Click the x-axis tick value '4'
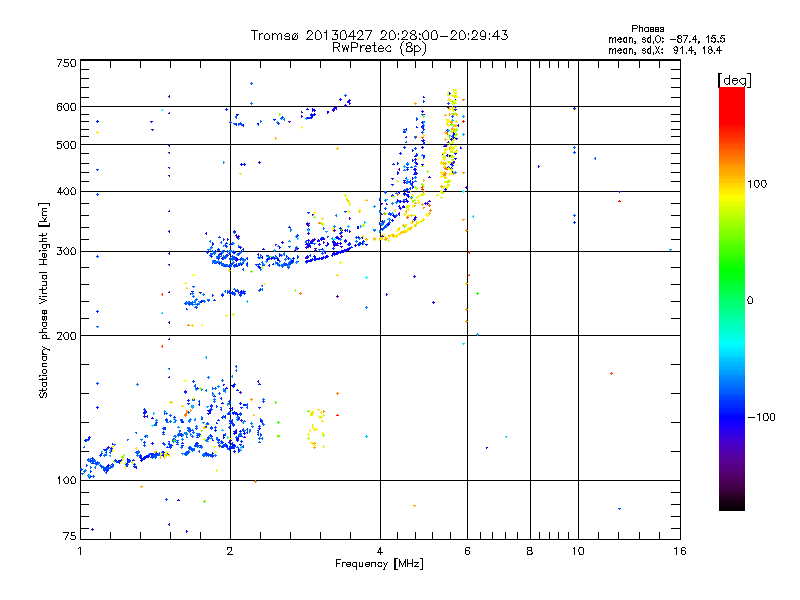Viewport: 800px width, 600px height. point(380,551)
